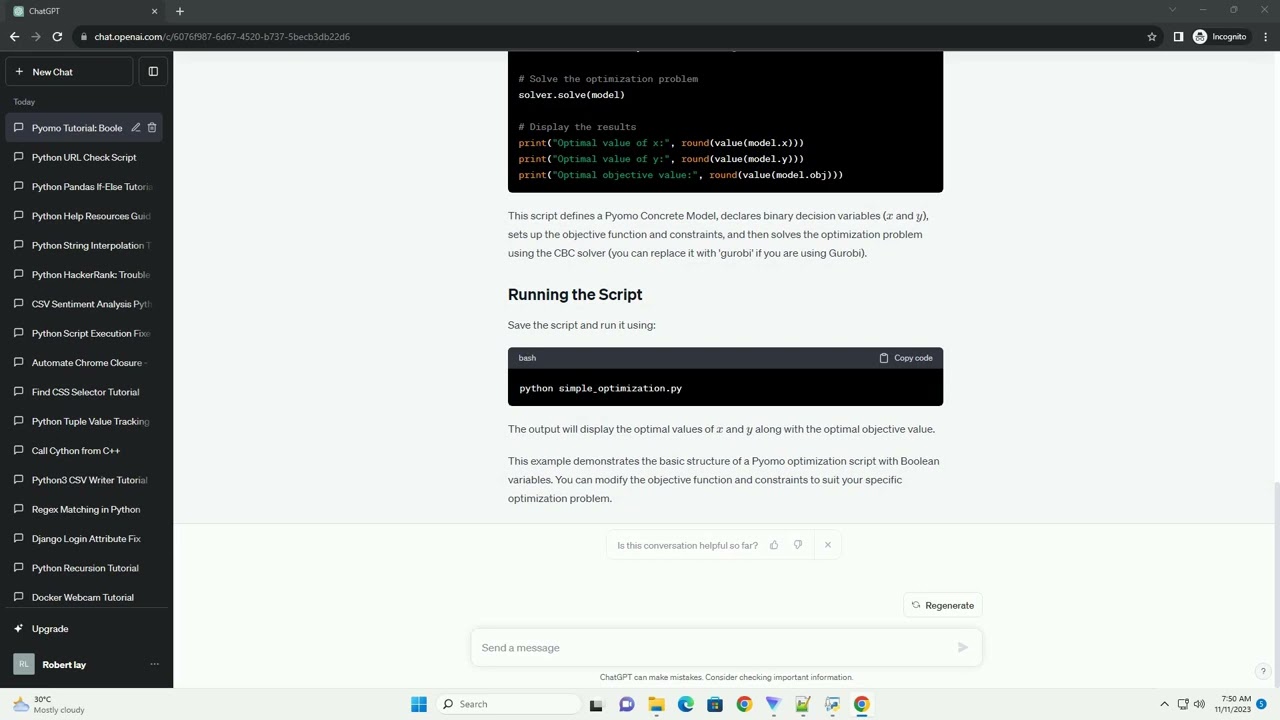1280x720 pixels.
Task: Click the Incognito profile indicator
Action: pos(1220,37)
